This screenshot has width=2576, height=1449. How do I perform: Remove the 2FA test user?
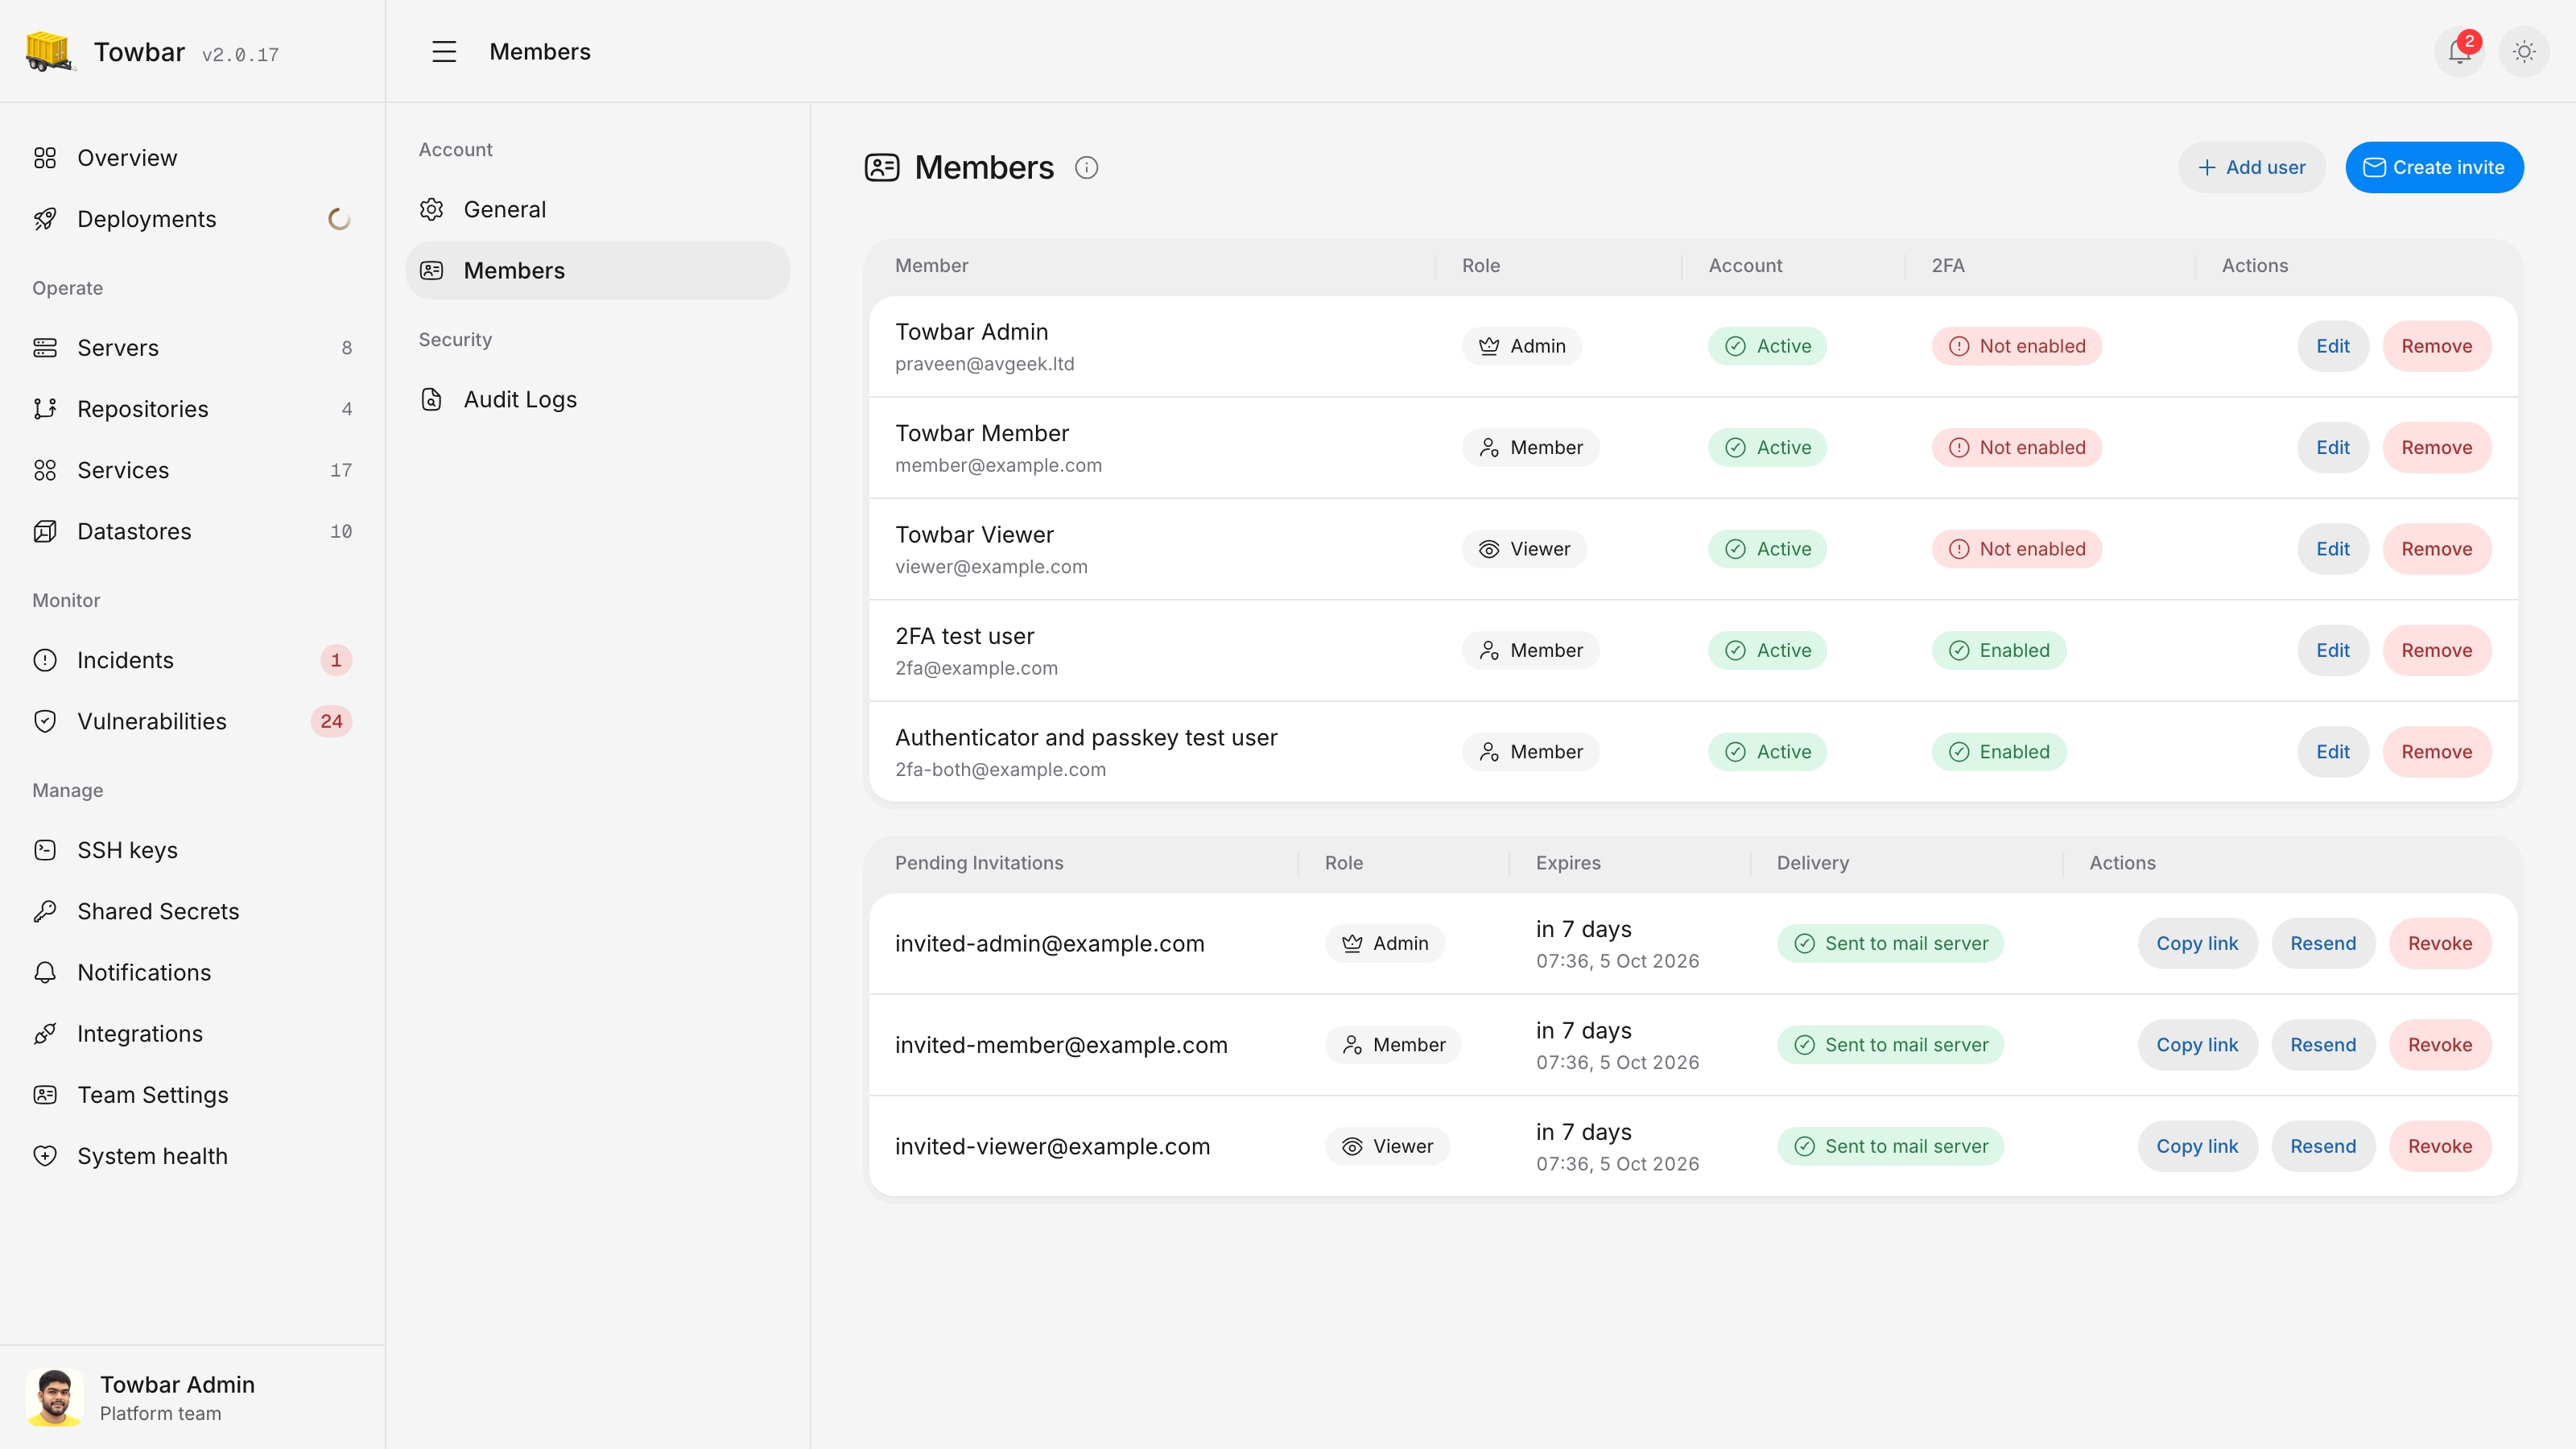coord(2436,650)
